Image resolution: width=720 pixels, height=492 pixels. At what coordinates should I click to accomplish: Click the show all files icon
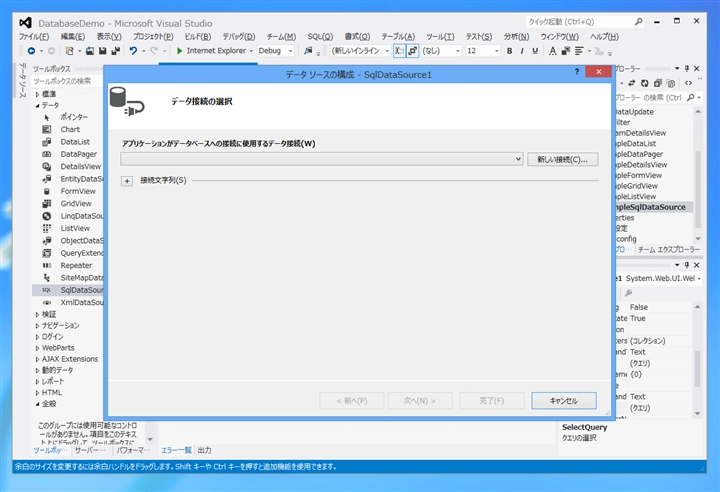coord(671,83)
